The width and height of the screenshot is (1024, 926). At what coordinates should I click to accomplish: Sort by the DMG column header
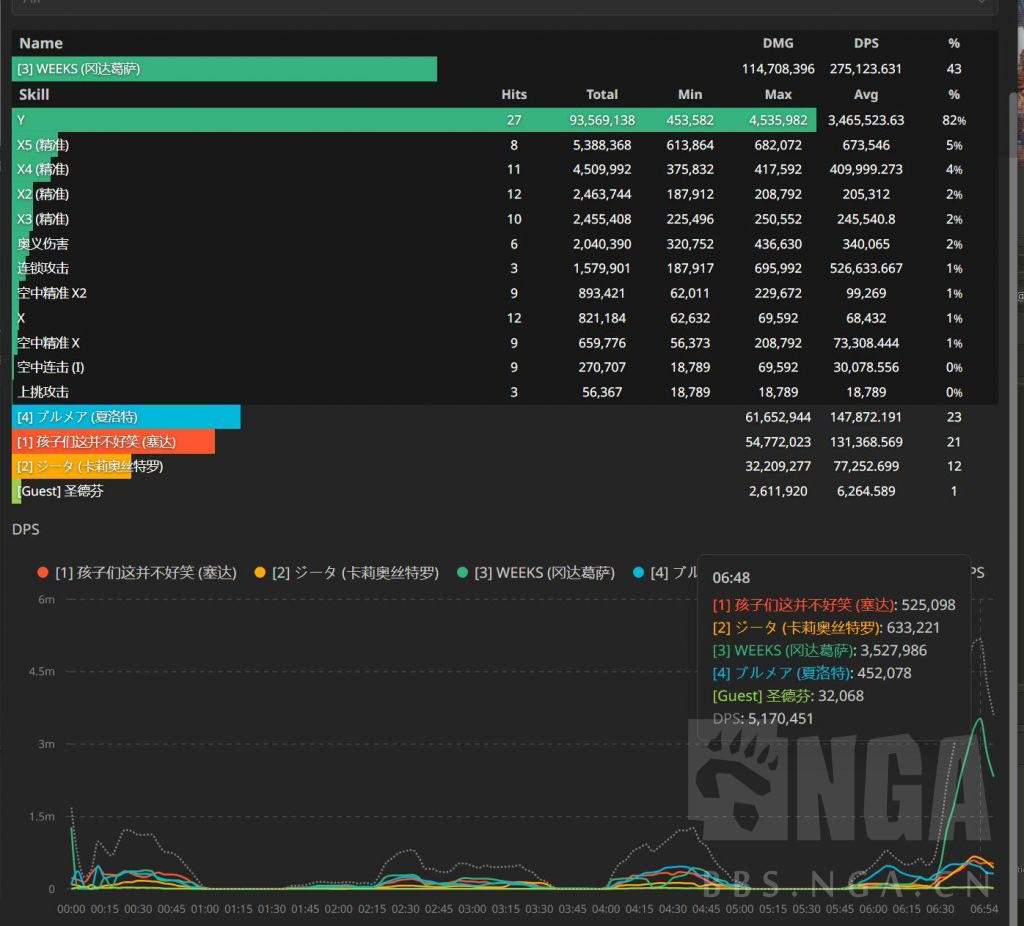coord(777,43)
